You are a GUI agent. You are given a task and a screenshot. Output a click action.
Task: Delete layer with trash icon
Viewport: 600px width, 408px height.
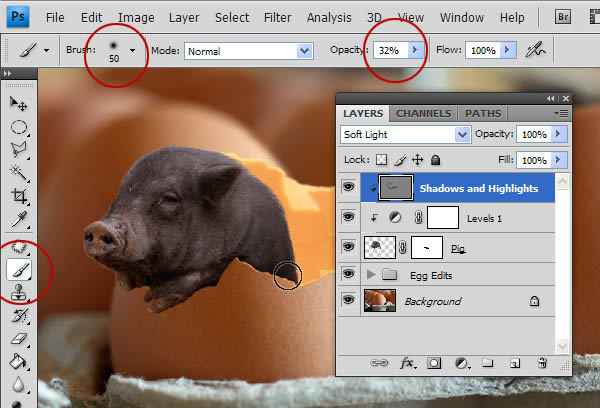click(x=542, y=362)
